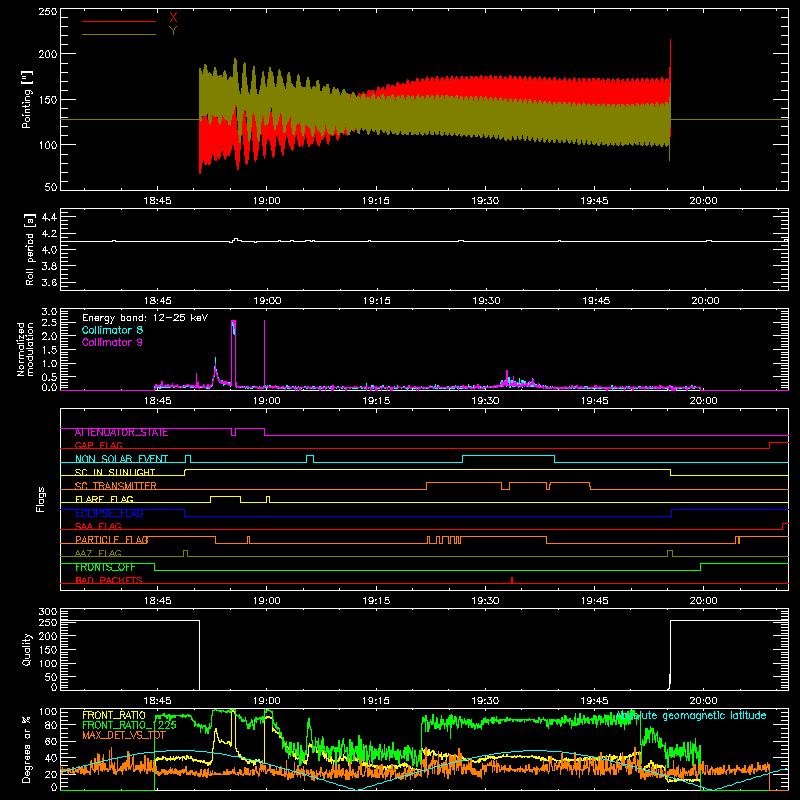Click the green FRONT_RATIO_1225 legend entry
The image size is (800, 800).
coord(130,725)
